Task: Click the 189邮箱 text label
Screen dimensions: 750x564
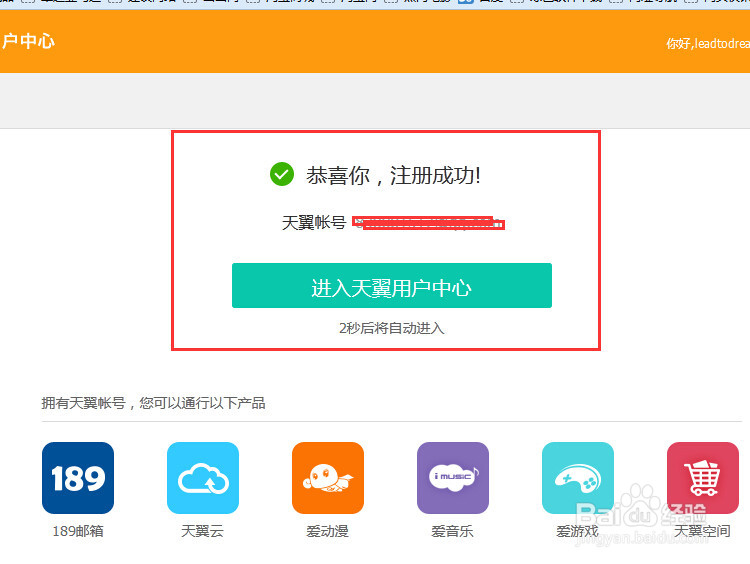Action: 78,531
